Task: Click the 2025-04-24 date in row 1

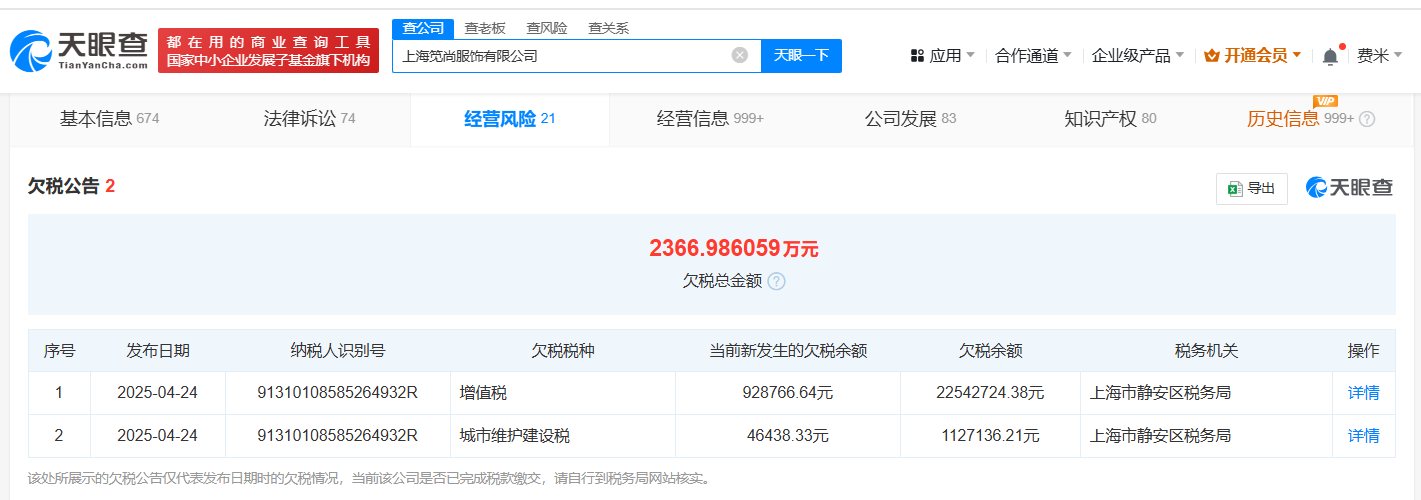Action: 158,393
